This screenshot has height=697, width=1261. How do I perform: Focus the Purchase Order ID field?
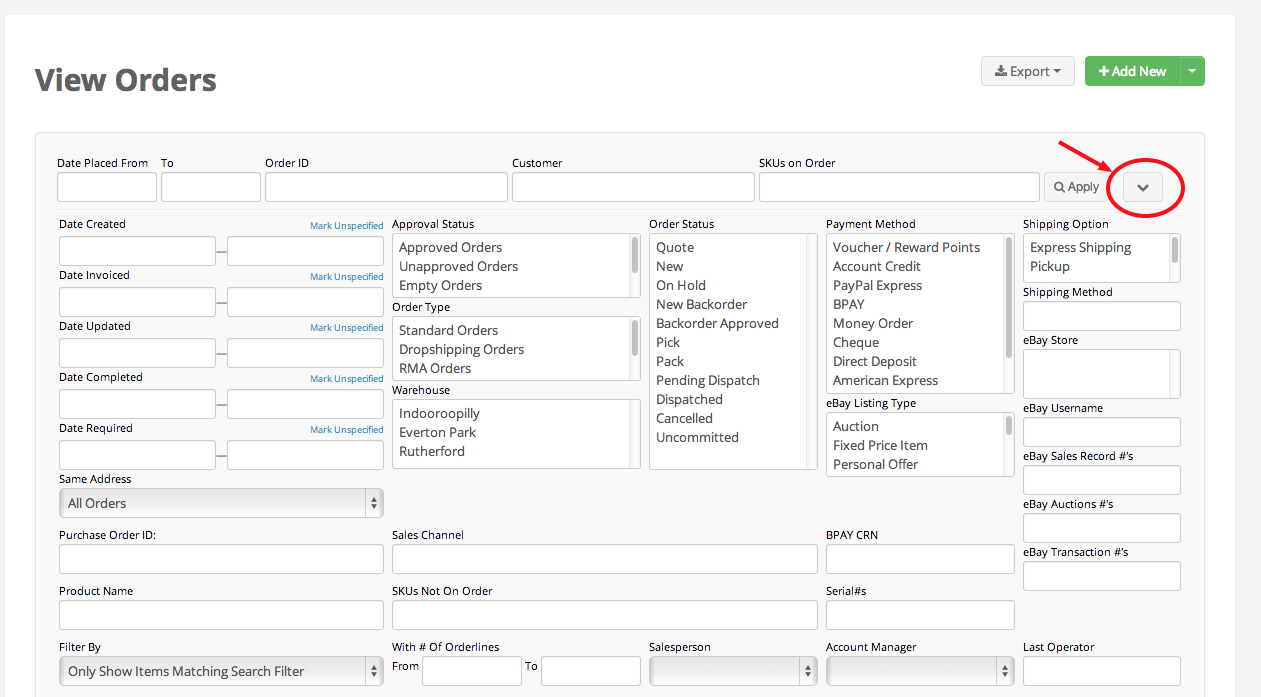pyautogui.click(x=221, y=559)
